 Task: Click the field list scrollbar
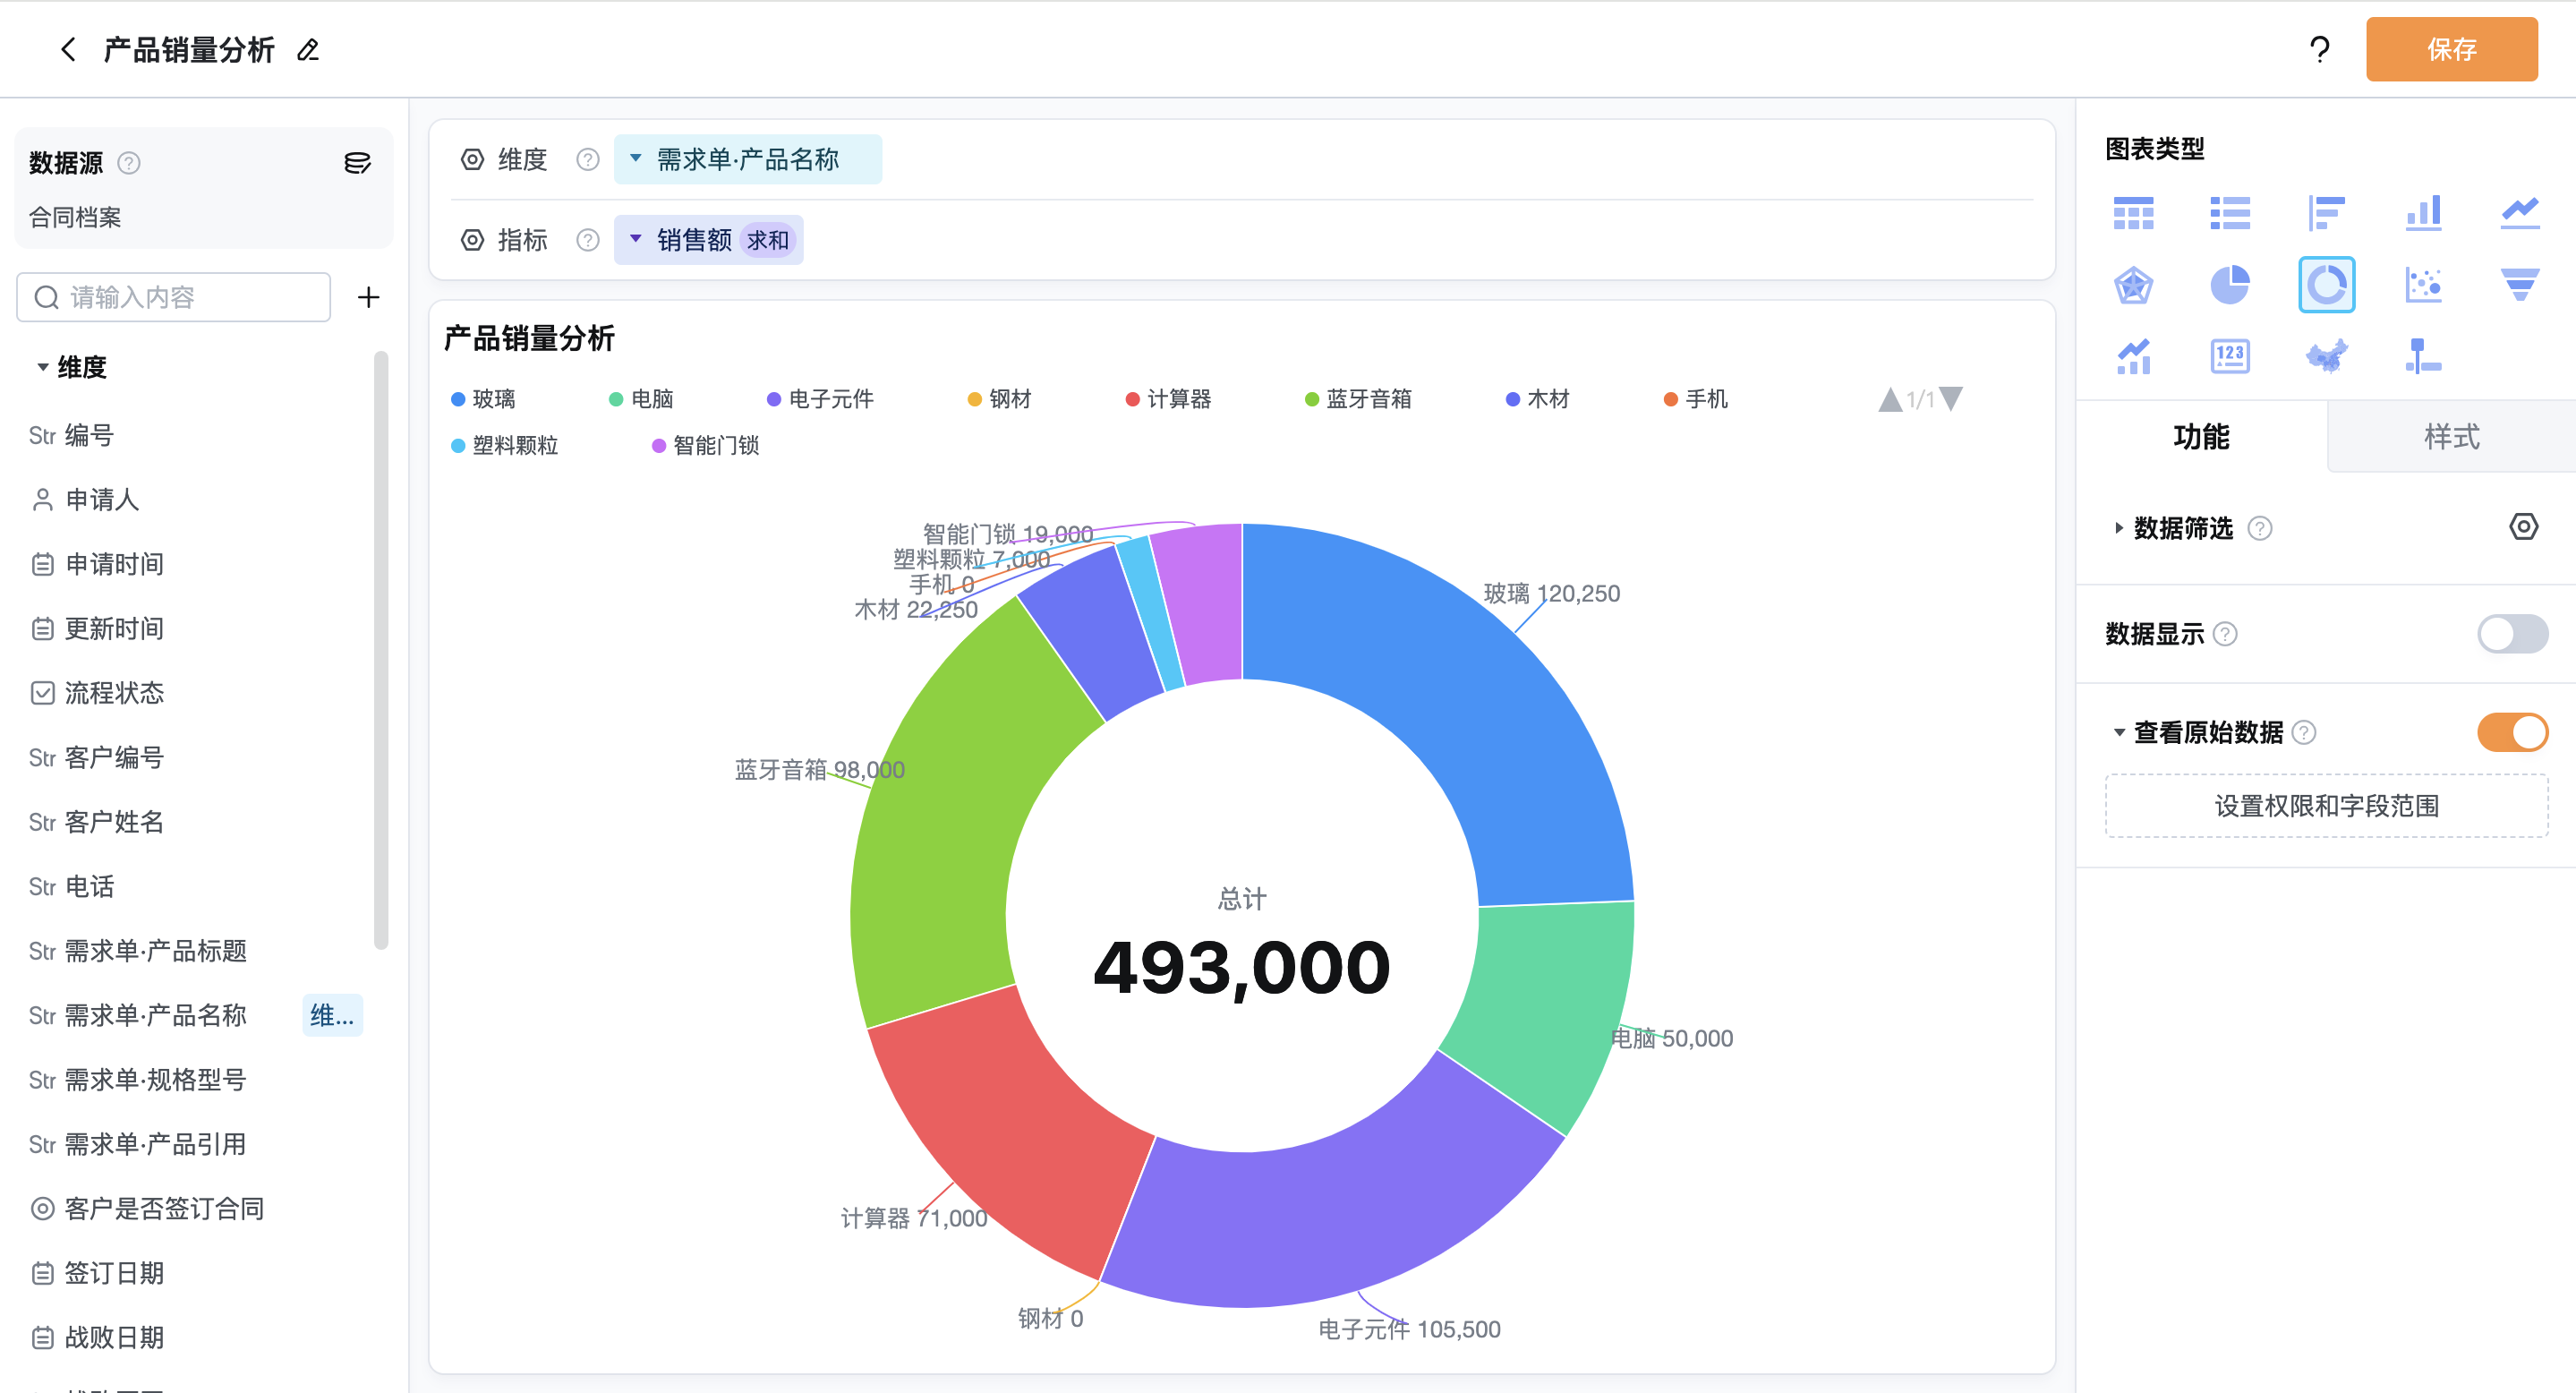click(380, 650)
